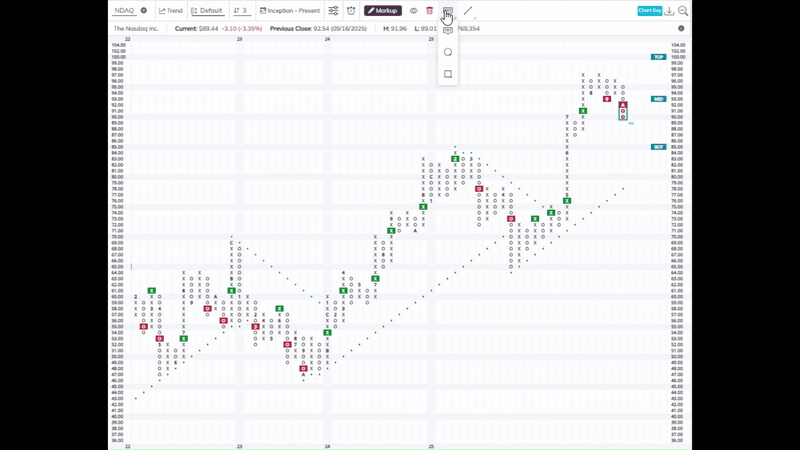Choose the comment annotation tool in dropdown
This screenshot has width=800, height=450.
tap(447, 31)
